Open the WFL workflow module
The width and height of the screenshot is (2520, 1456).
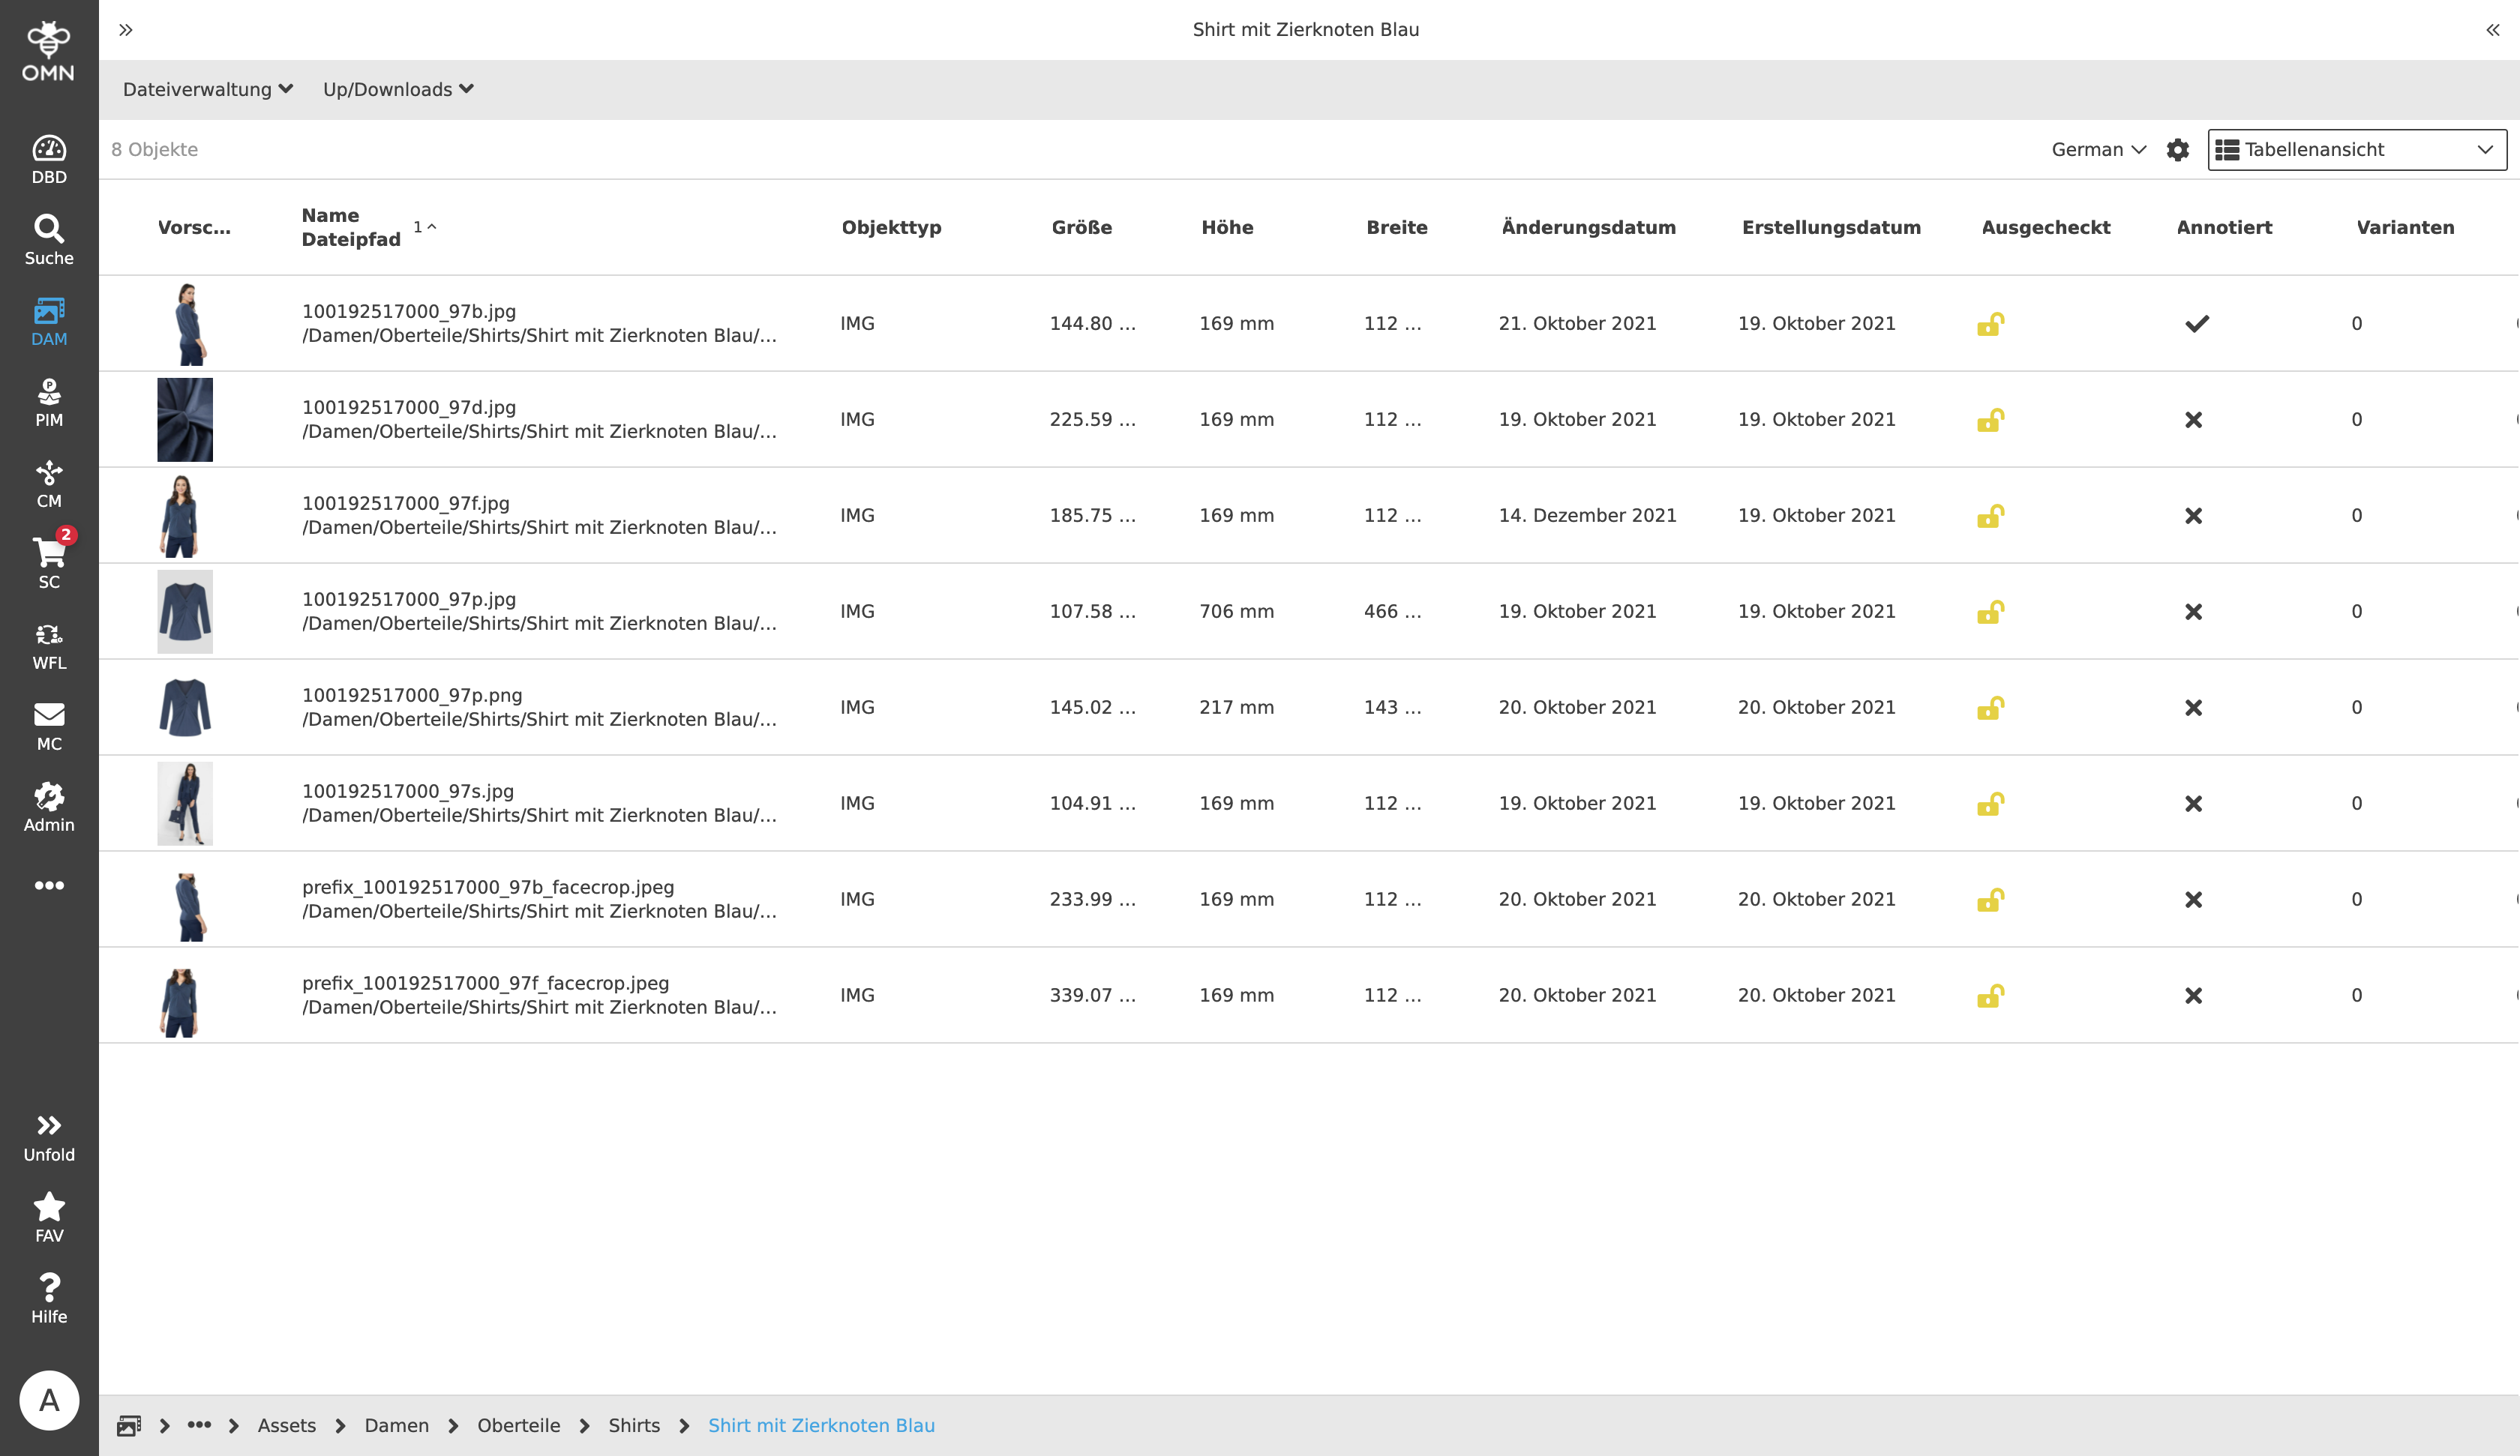pos(49,645)
